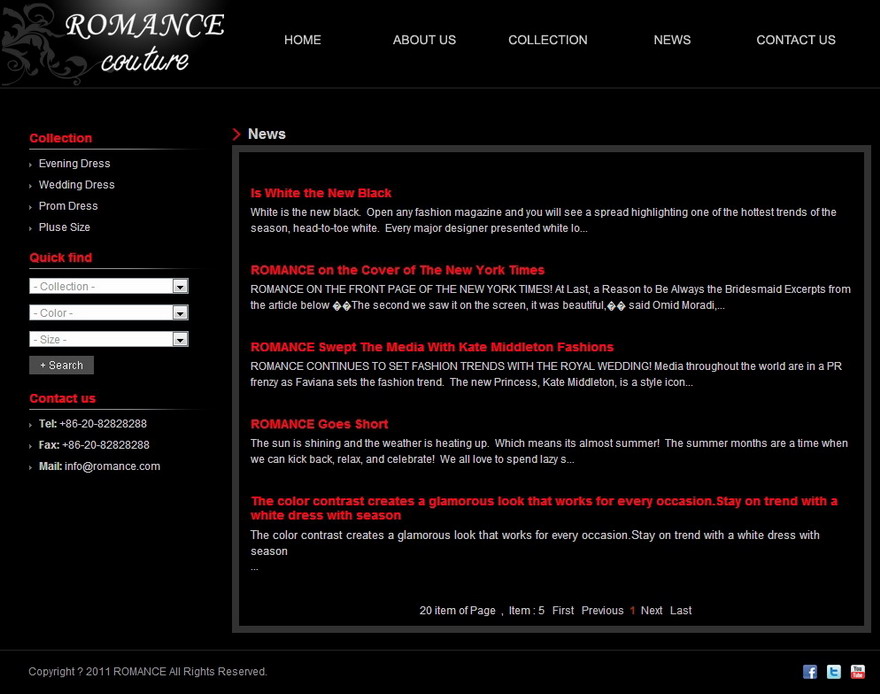Click the 'ROMANCE CONTINUES TO SET FASHION TRENDS' excerpt
The image size is (880, 694).
(x=546, y=374)
